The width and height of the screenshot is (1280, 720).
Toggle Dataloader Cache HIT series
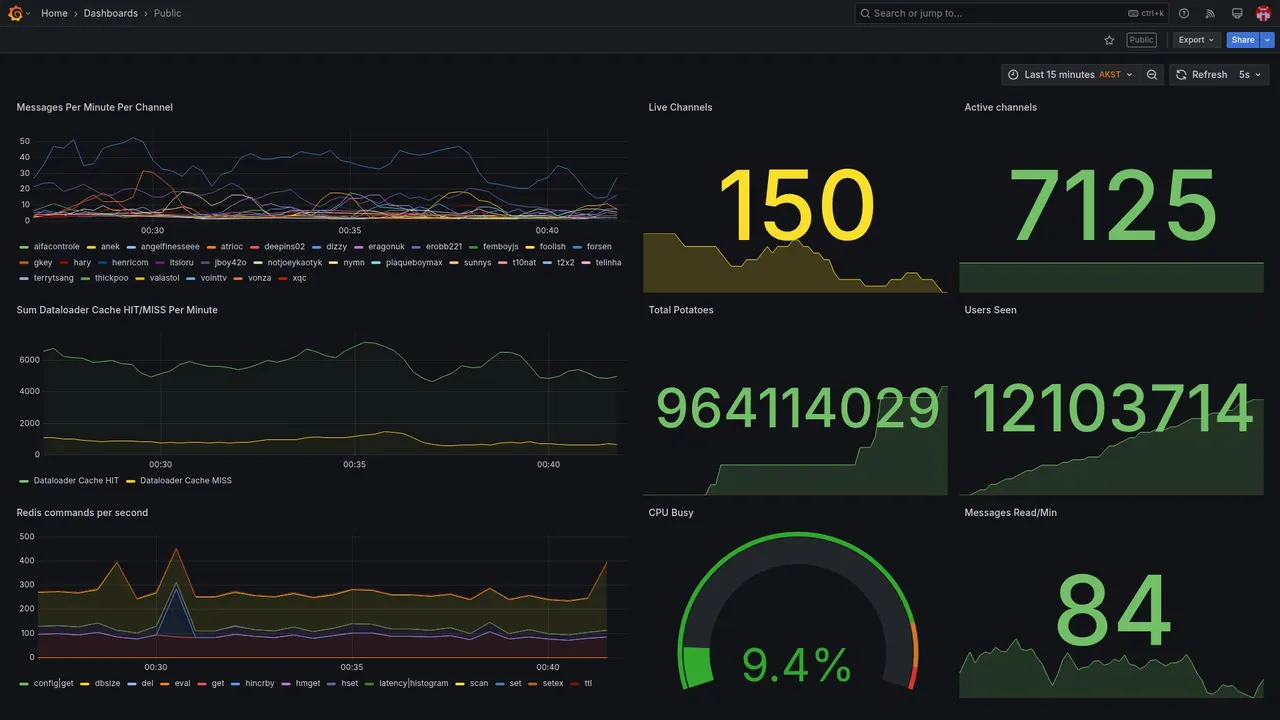pos(76,481)
